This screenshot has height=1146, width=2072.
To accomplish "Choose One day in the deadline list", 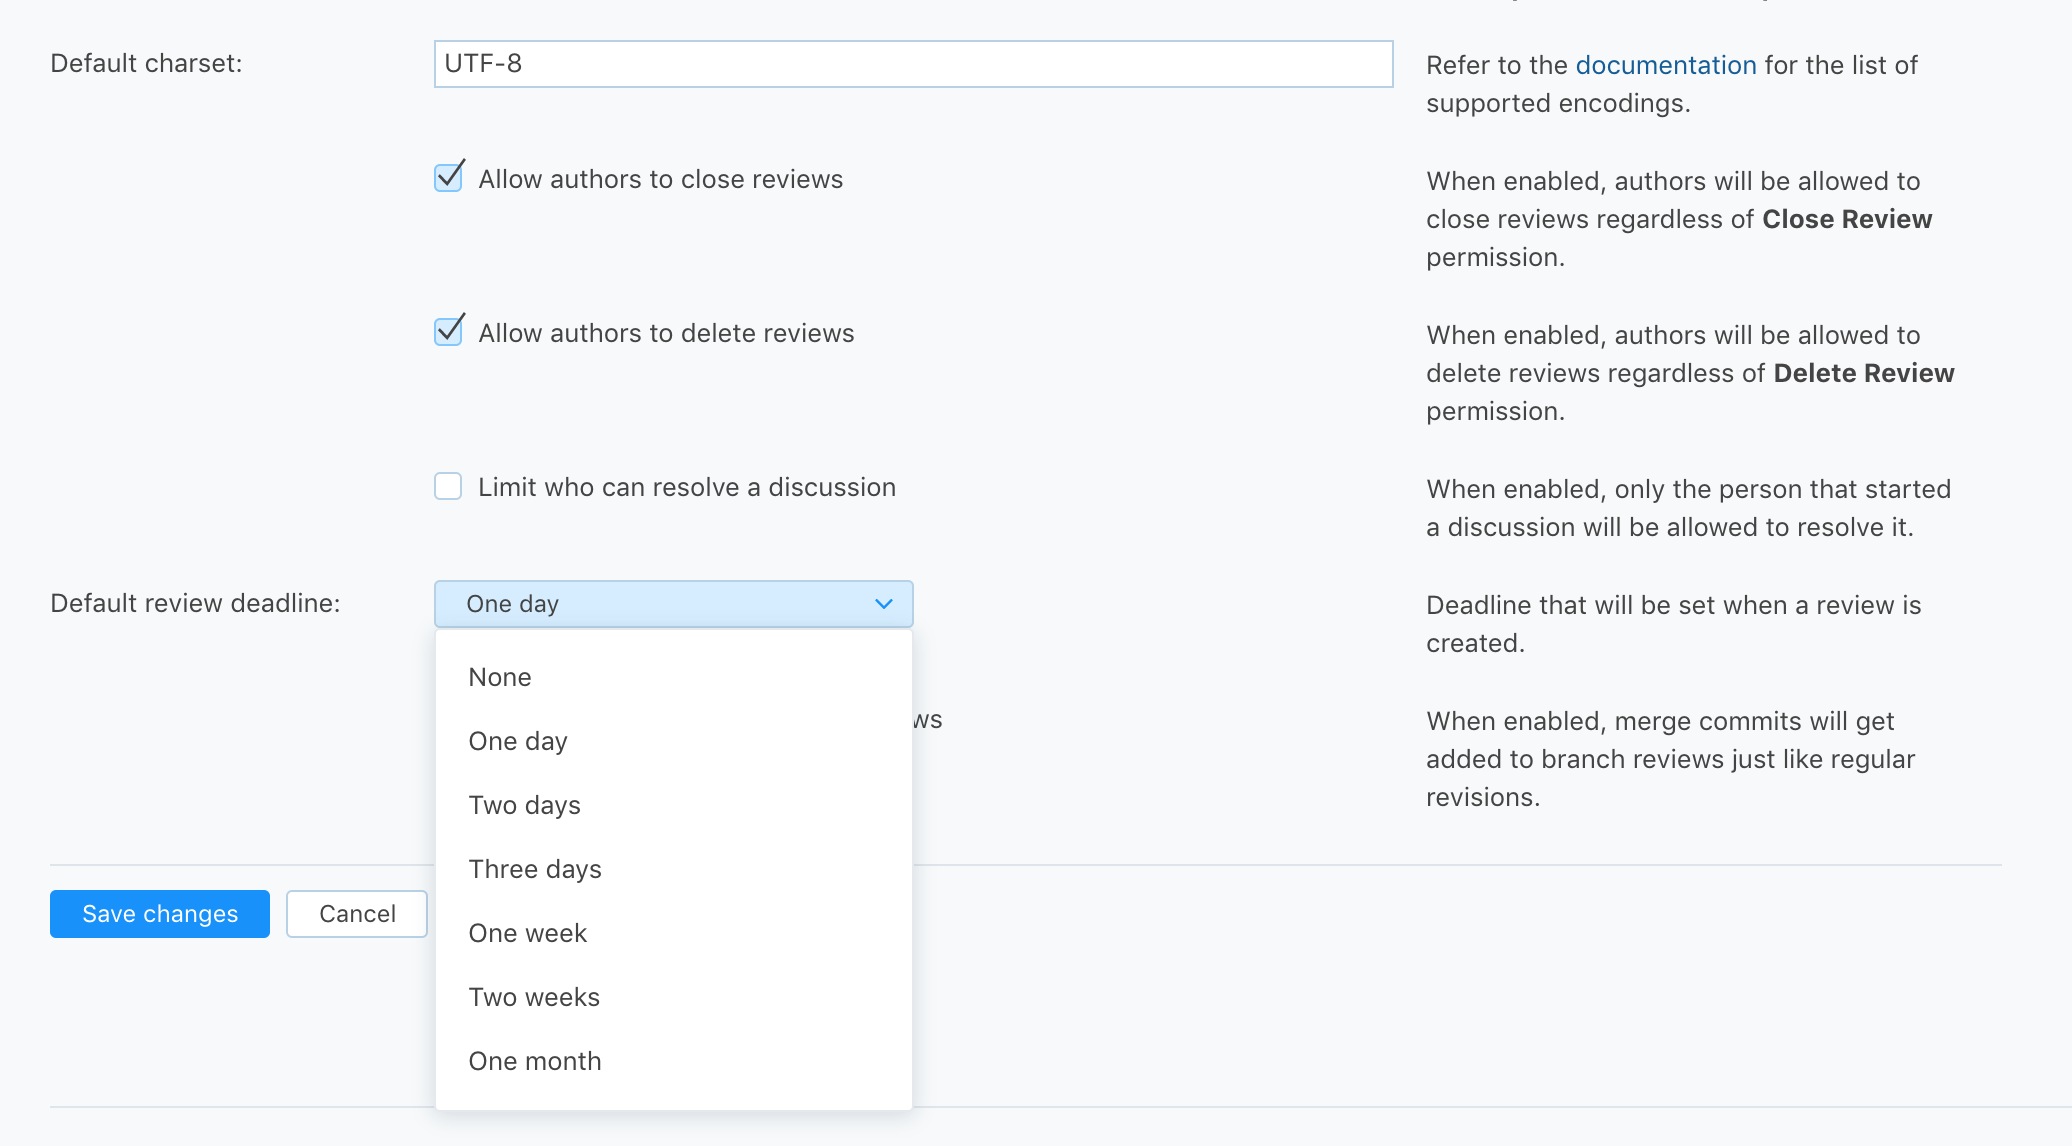I will tap(673, 741).
